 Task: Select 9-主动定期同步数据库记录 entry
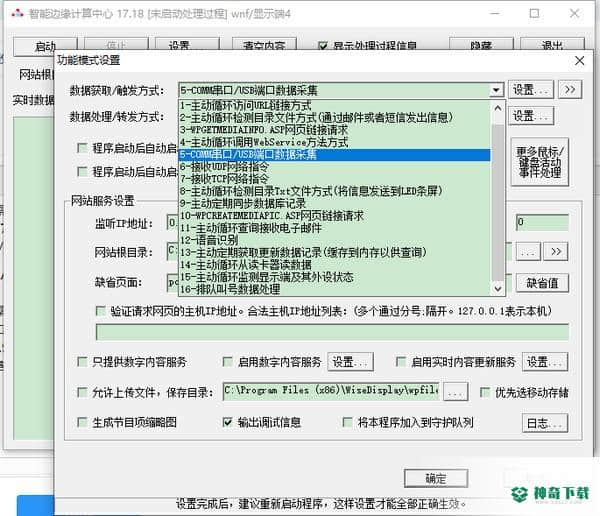tap(334, 203)
